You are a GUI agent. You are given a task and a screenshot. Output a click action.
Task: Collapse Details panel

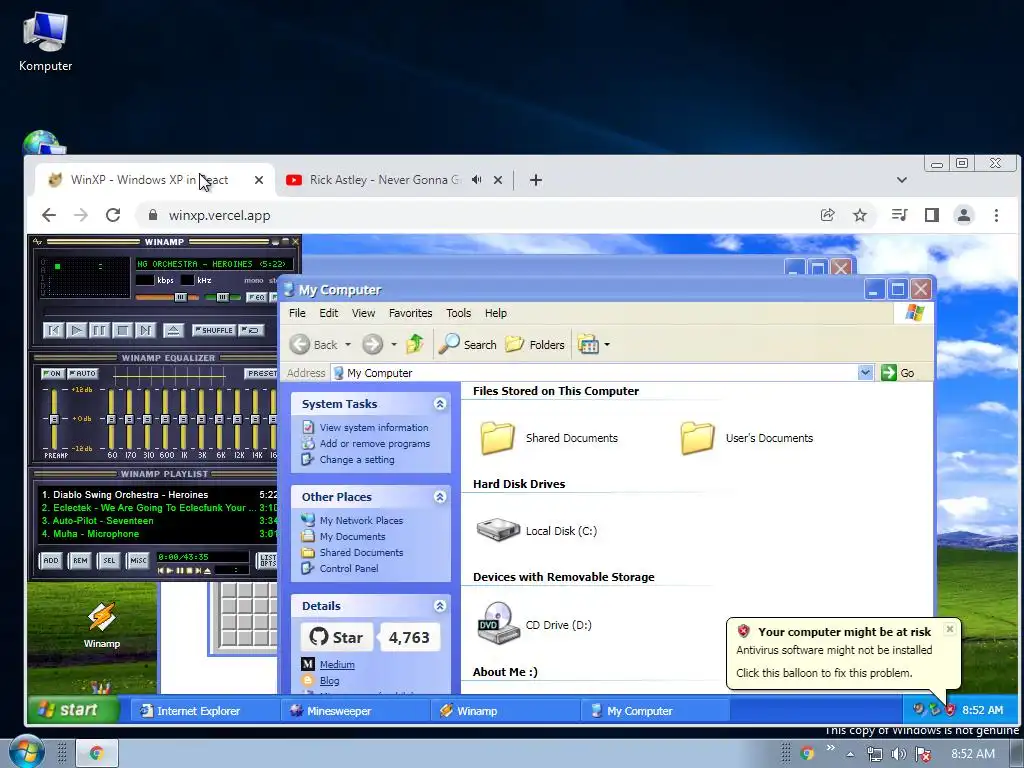coord(440,606)
